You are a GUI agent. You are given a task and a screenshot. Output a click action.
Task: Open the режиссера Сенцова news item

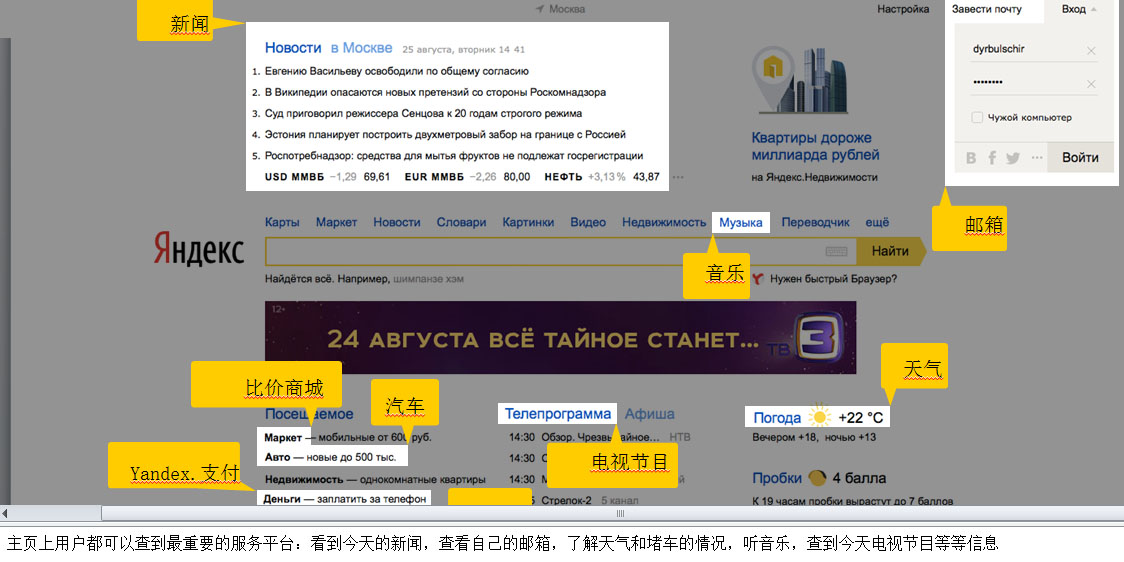[x=423, y=113]
